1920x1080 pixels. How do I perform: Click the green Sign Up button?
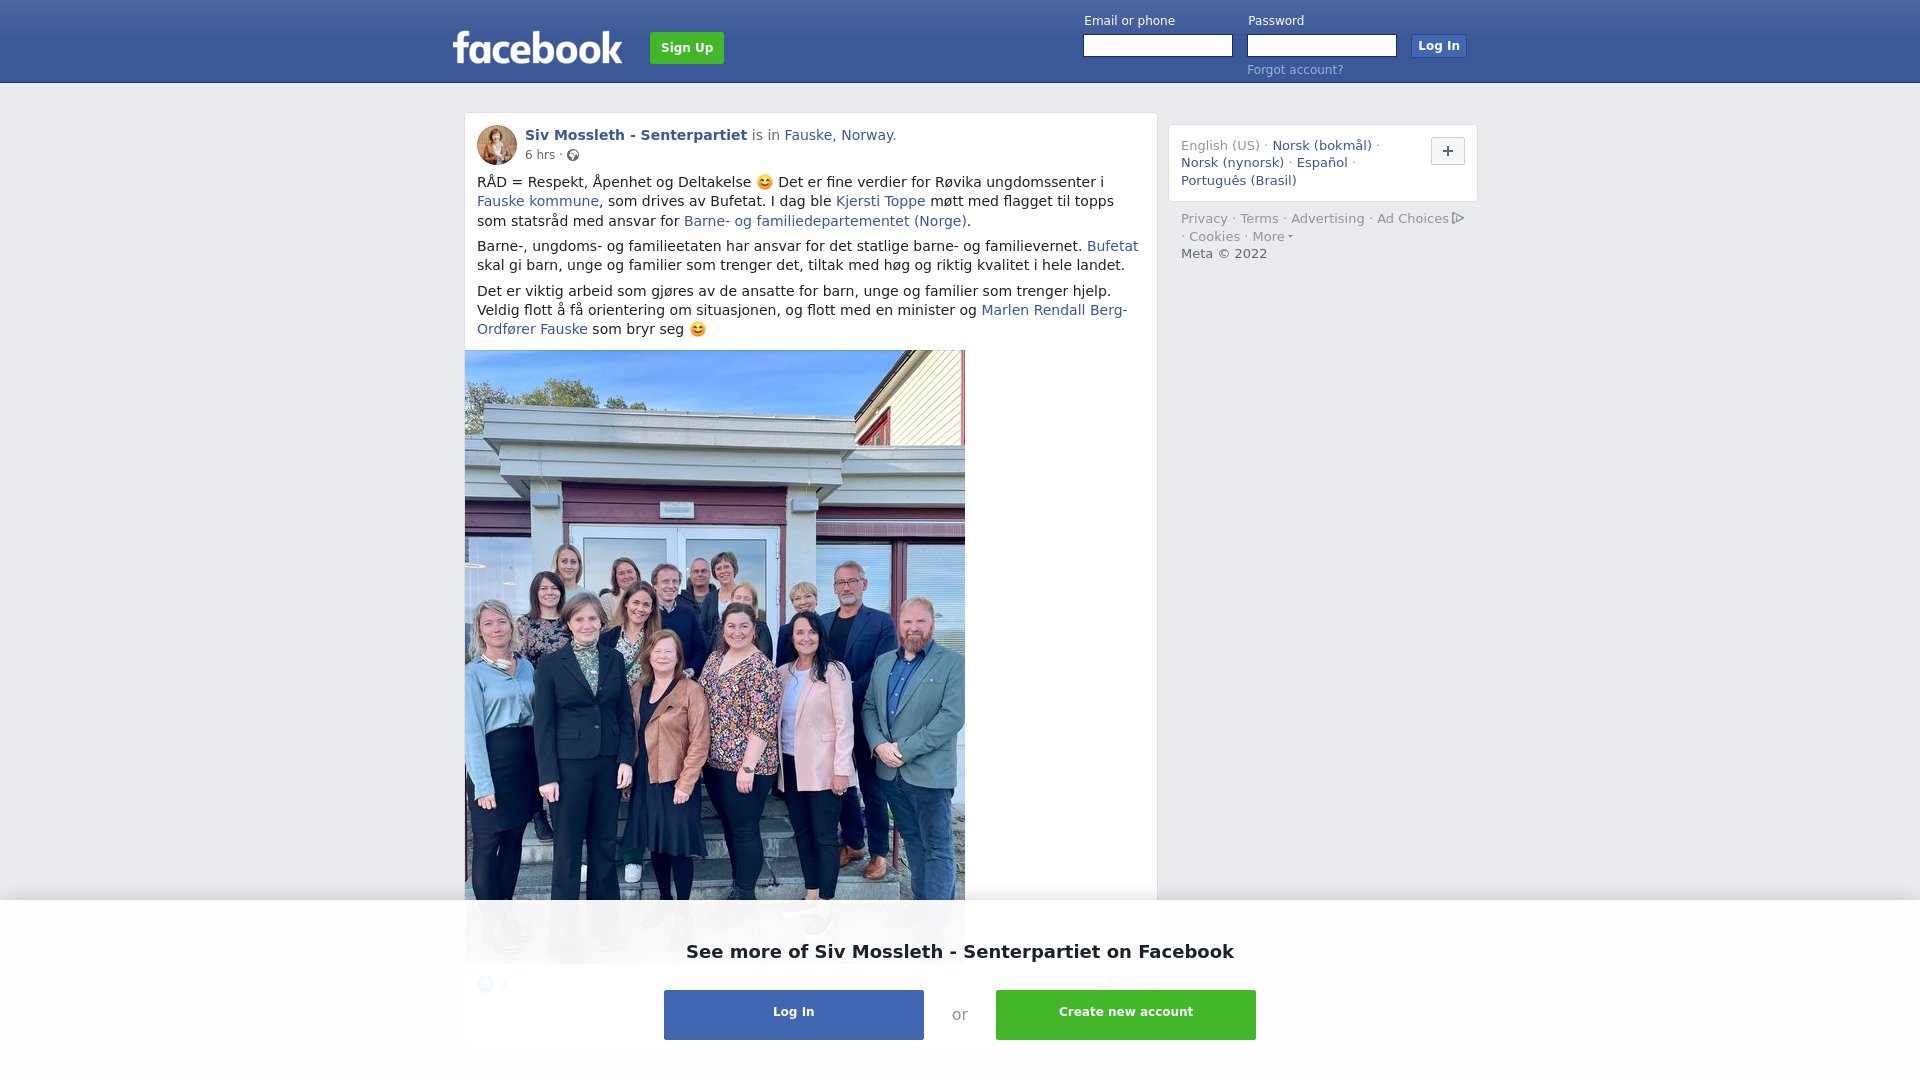pos(687,48)
